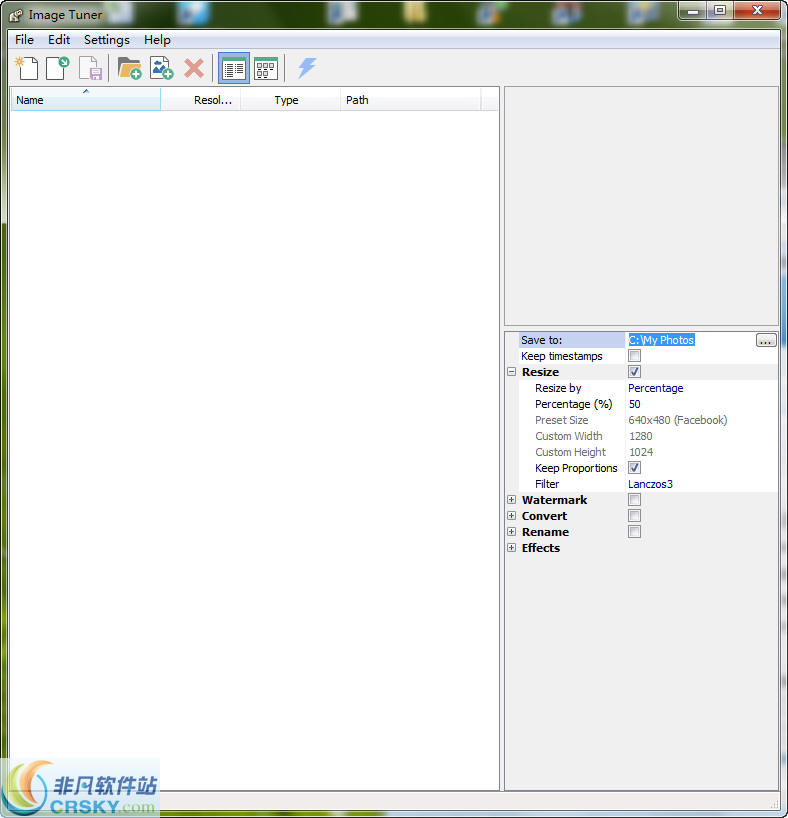Screen dimensions: 788x818
Task: Switch to thumbnails view
Action: pyautogui.click(x=266, y=68)
